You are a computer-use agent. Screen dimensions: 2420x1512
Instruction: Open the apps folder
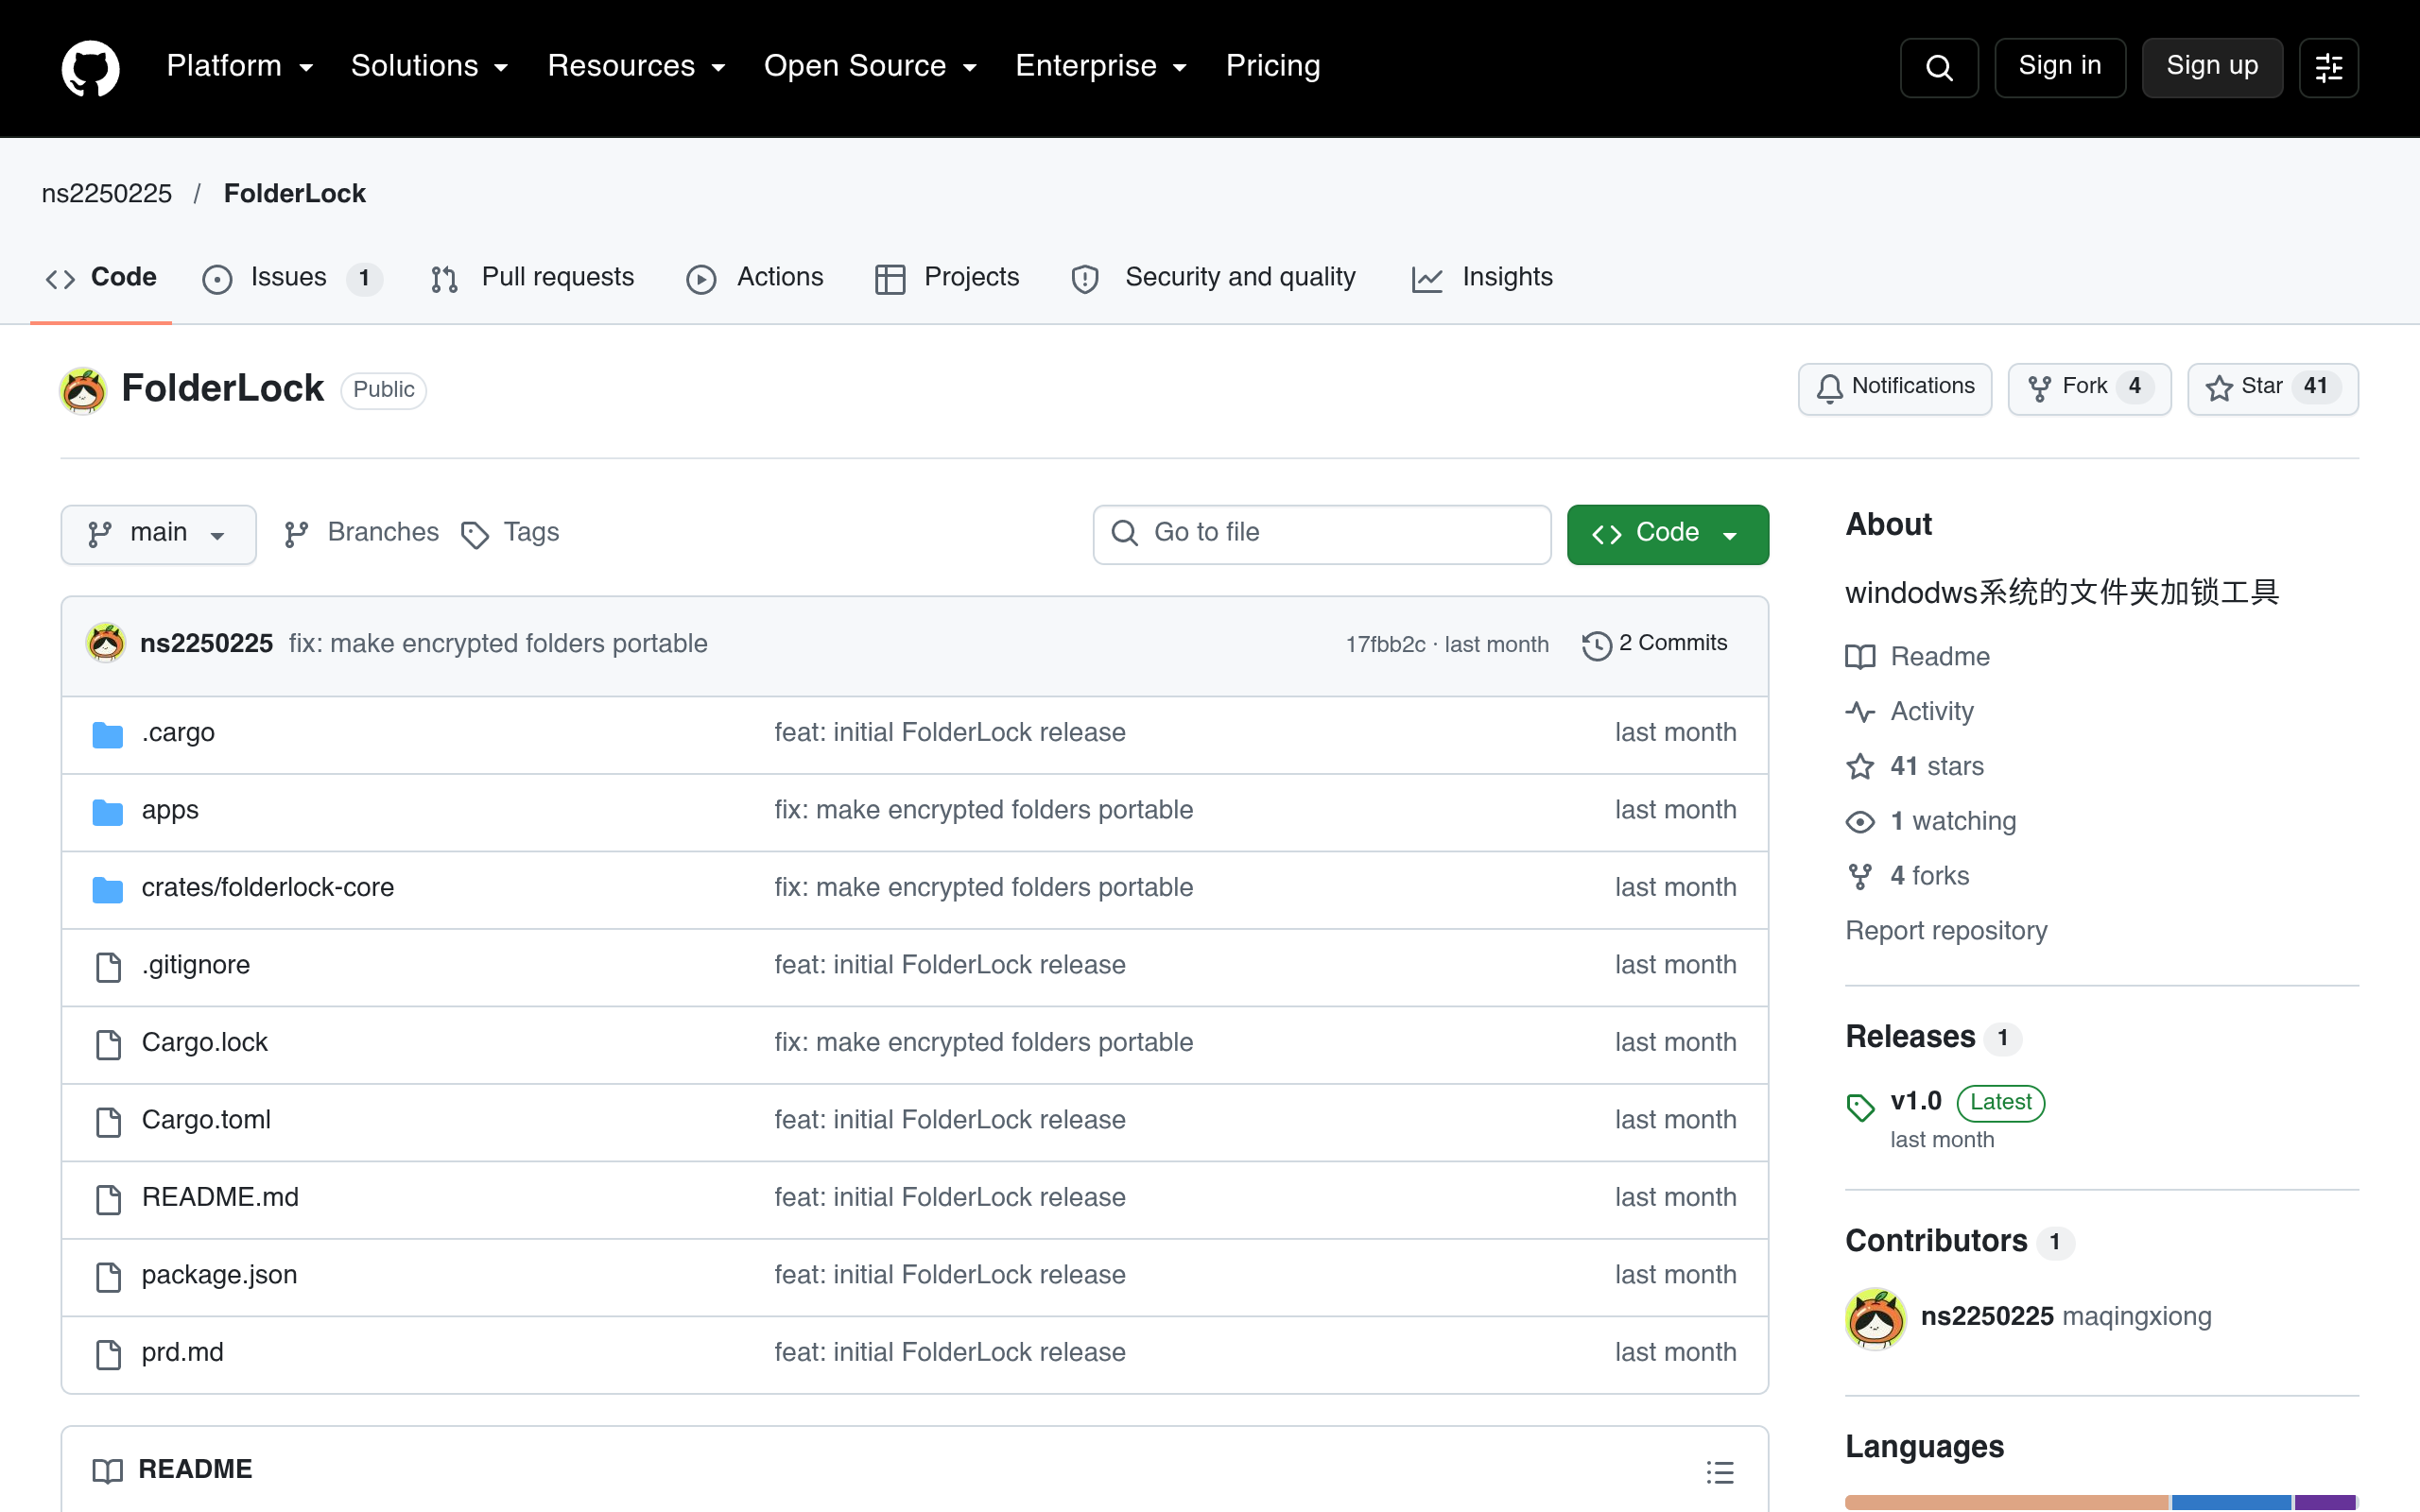point(170,810)
